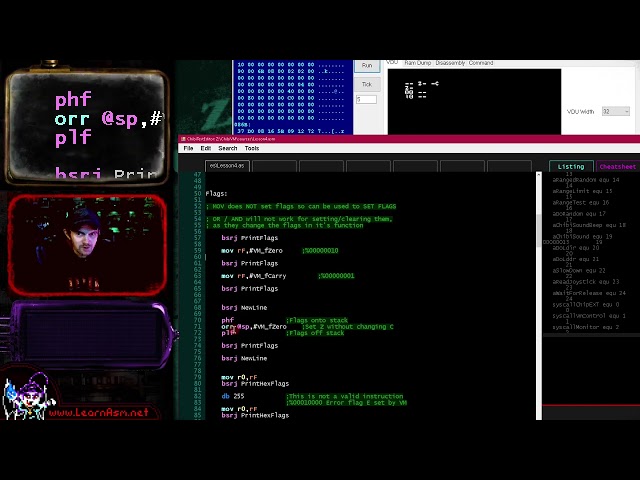Click listing row 'syscallMonitor equ 2'
The image size is (640, 480).
tap(586, 327)
